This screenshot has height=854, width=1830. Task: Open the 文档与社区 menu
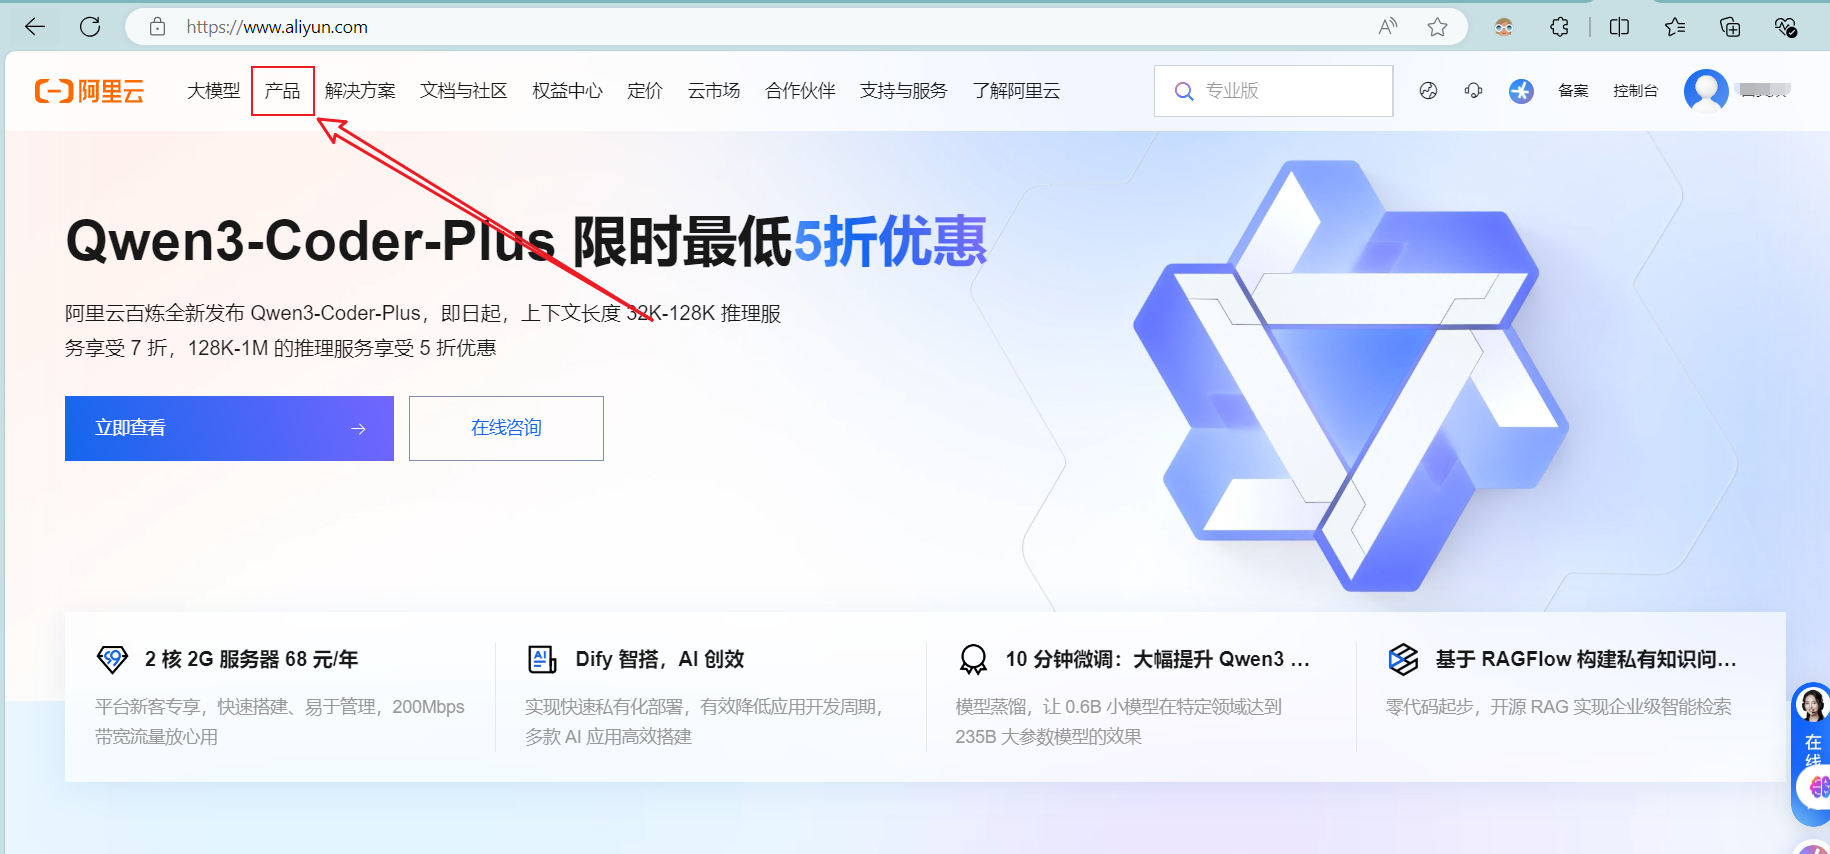pyautogui.click(x=464, y=91)
